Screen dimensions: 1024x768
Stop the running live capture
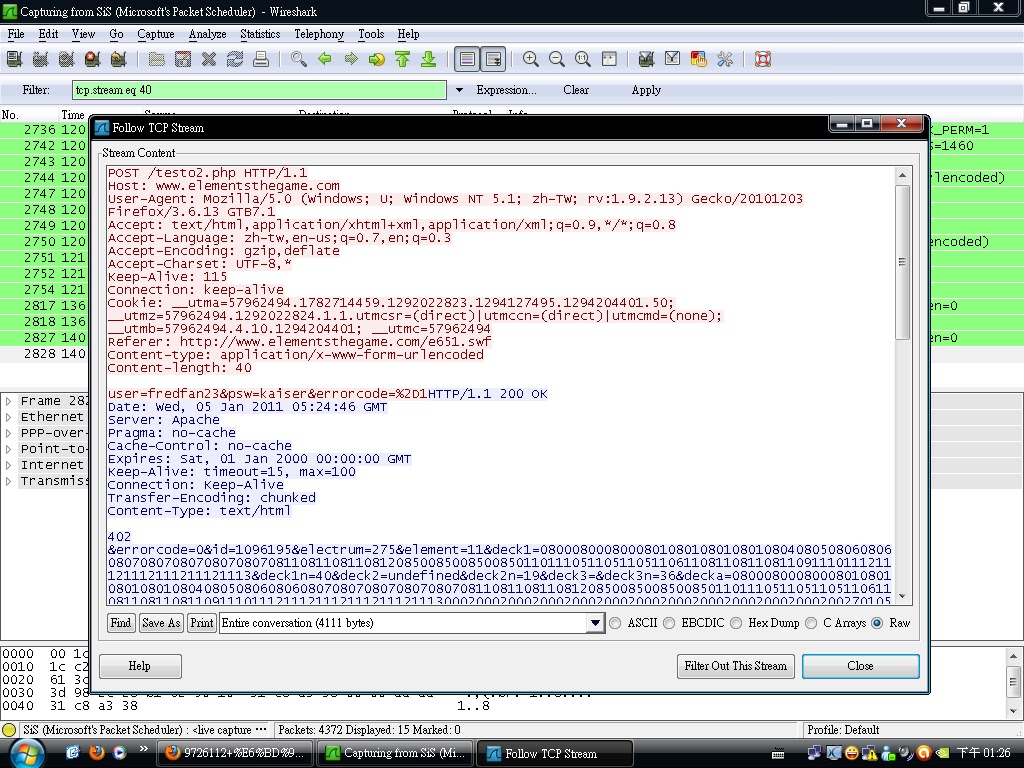tap(92, 59)
